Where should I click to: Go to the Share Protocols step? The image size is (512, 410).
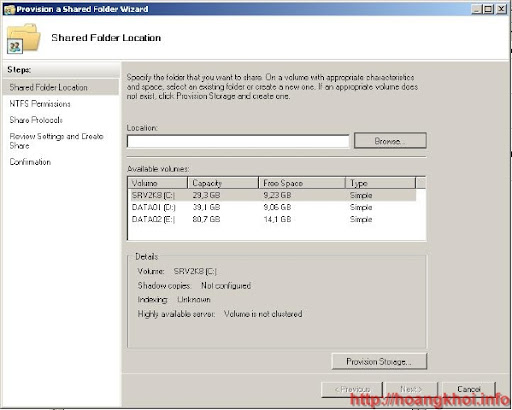pyautogui.click(x=36, y=120)
